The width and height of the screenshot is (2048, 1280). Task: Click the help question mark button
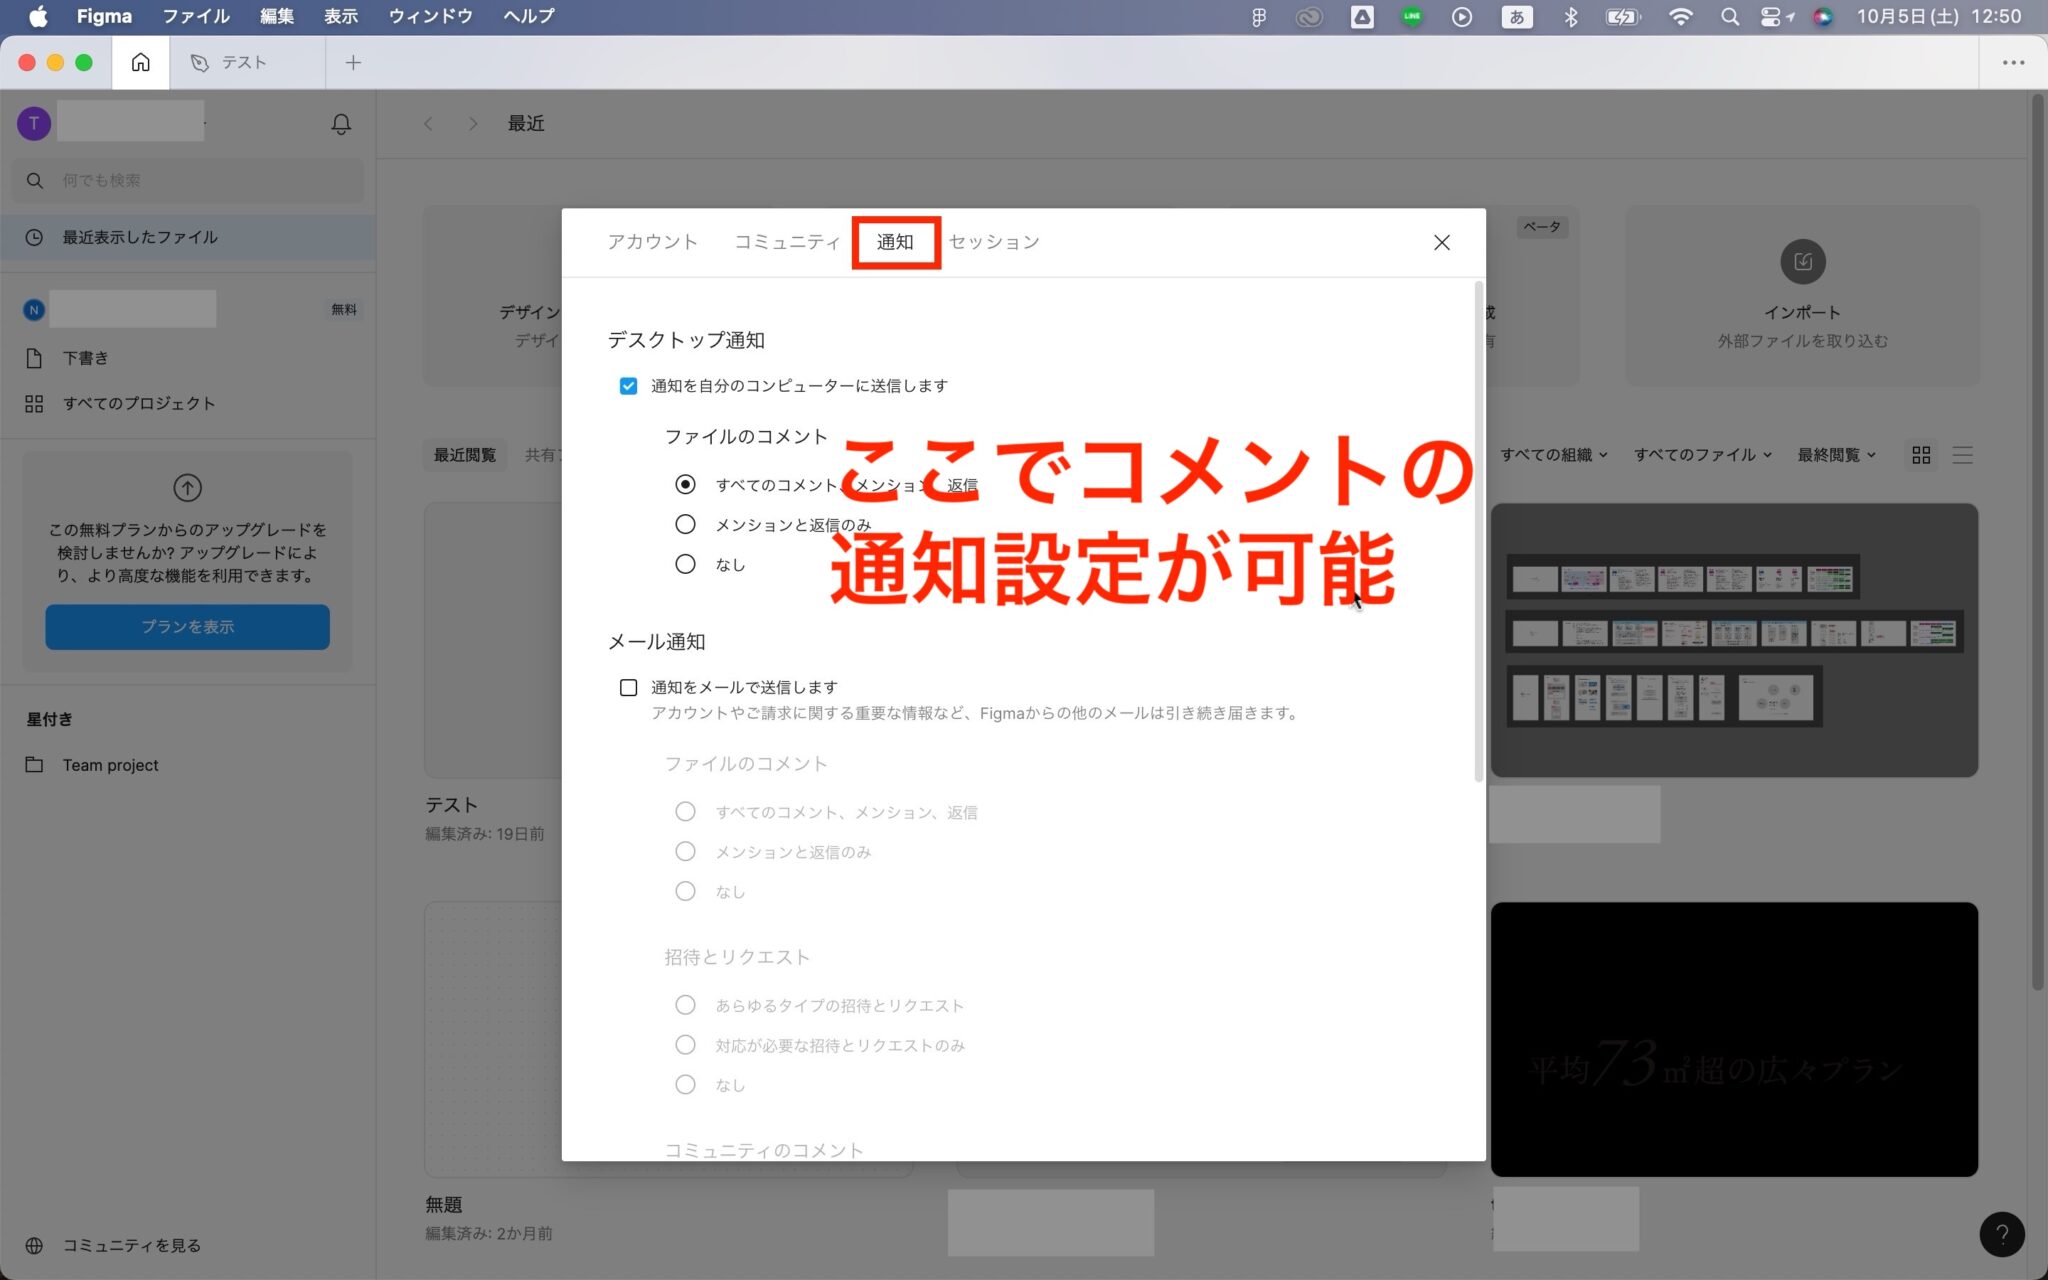2002,1234
